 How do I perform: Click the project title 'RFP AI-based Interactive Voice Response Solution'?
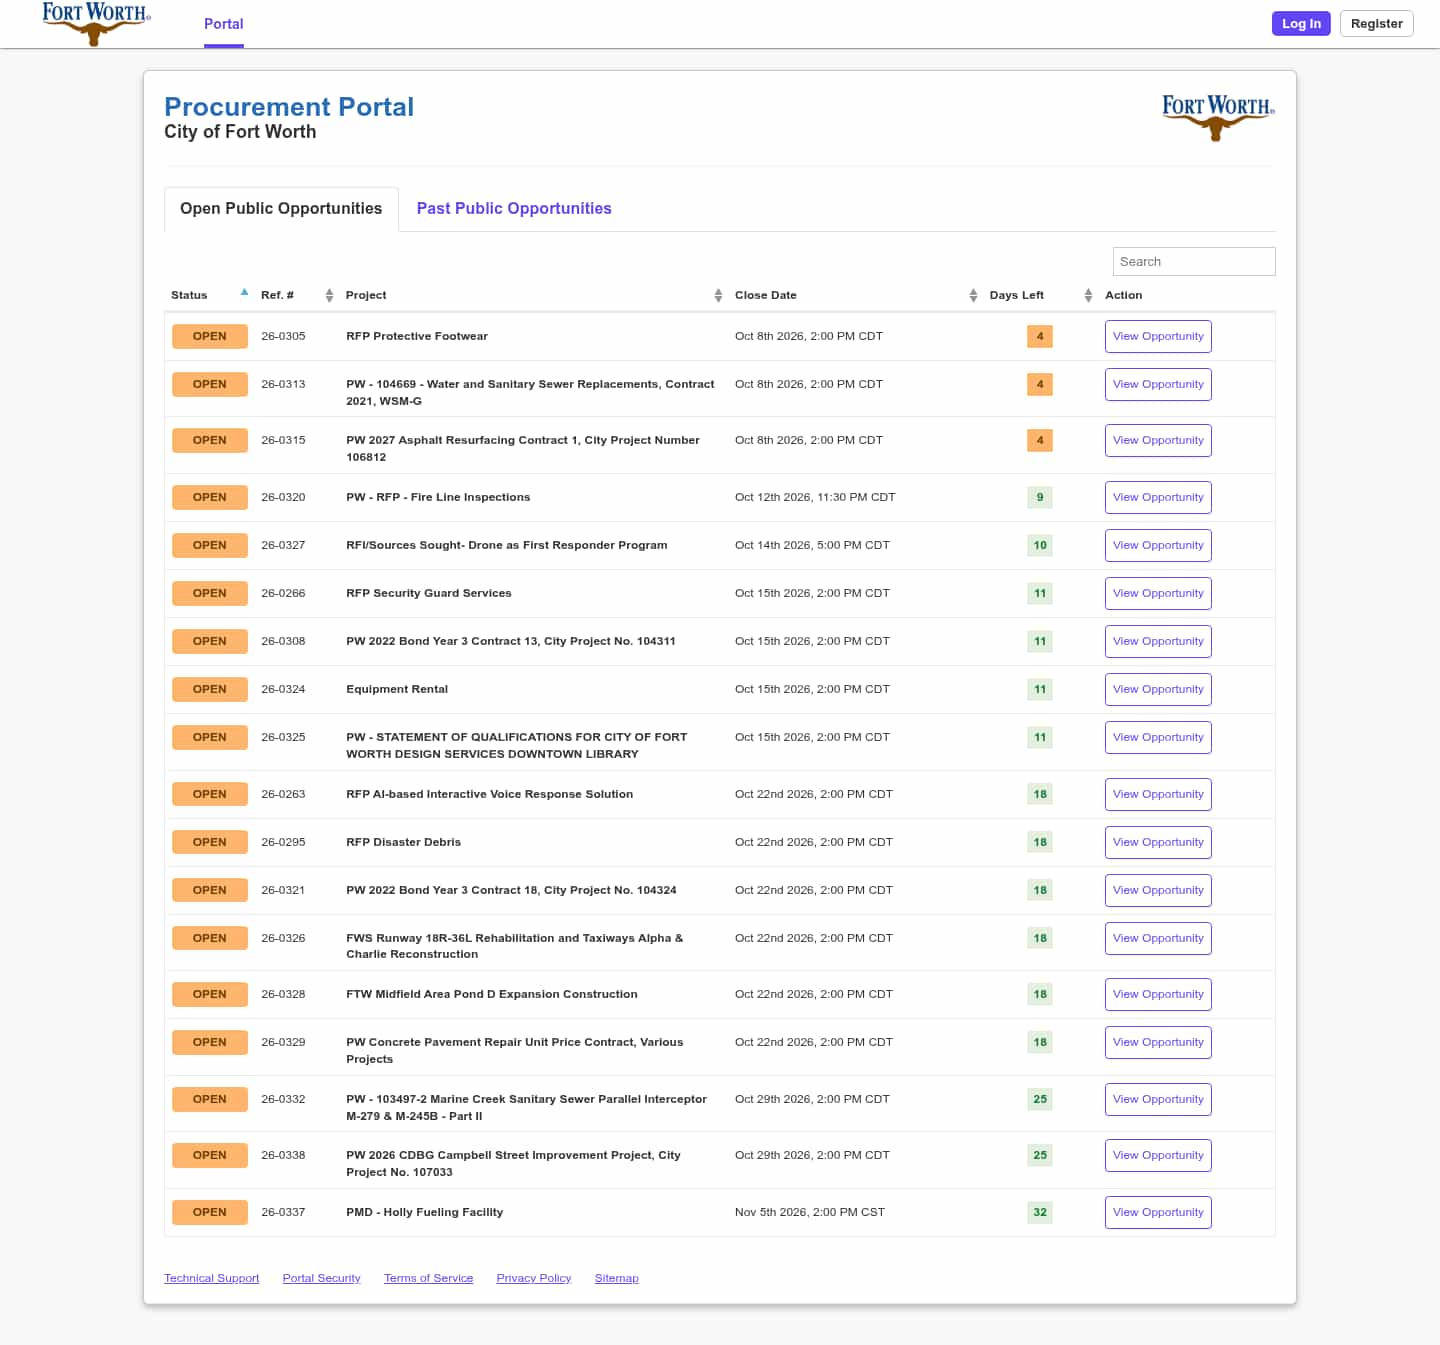click(489, 794)
